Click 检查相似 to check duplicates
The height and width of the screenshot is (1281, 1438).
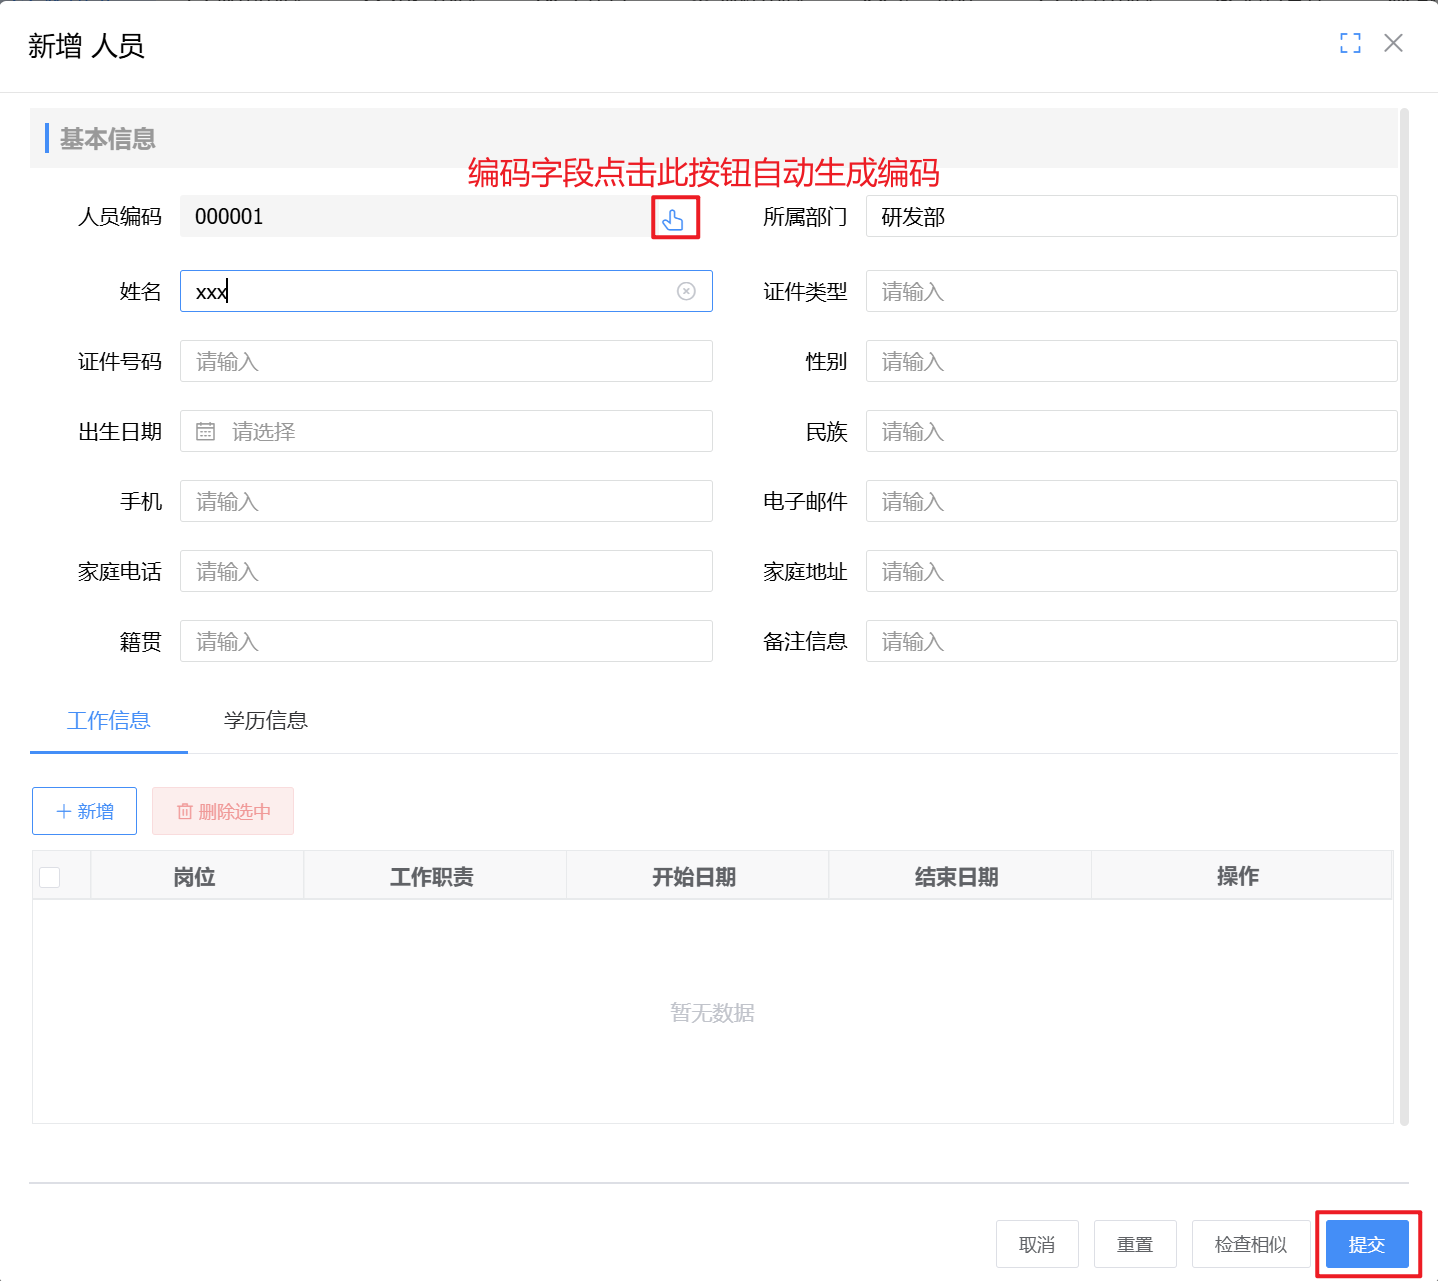[1250, 1244]
